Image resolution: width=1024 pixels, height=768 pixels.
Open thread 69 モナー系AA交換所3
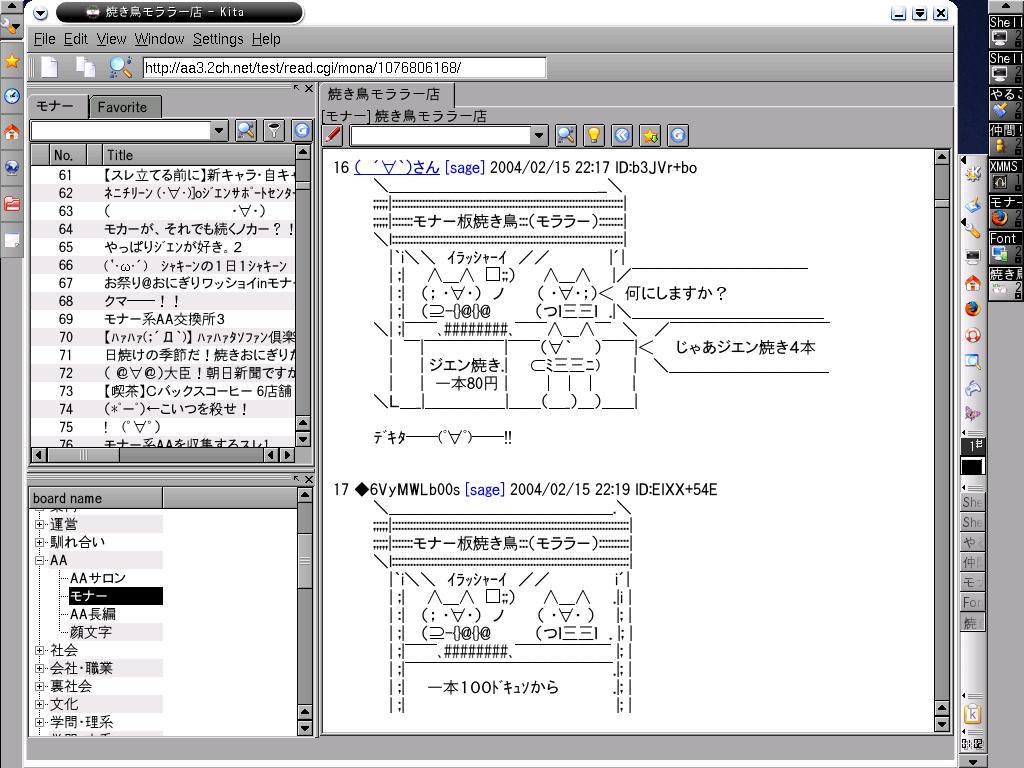(x=163, y=319)
